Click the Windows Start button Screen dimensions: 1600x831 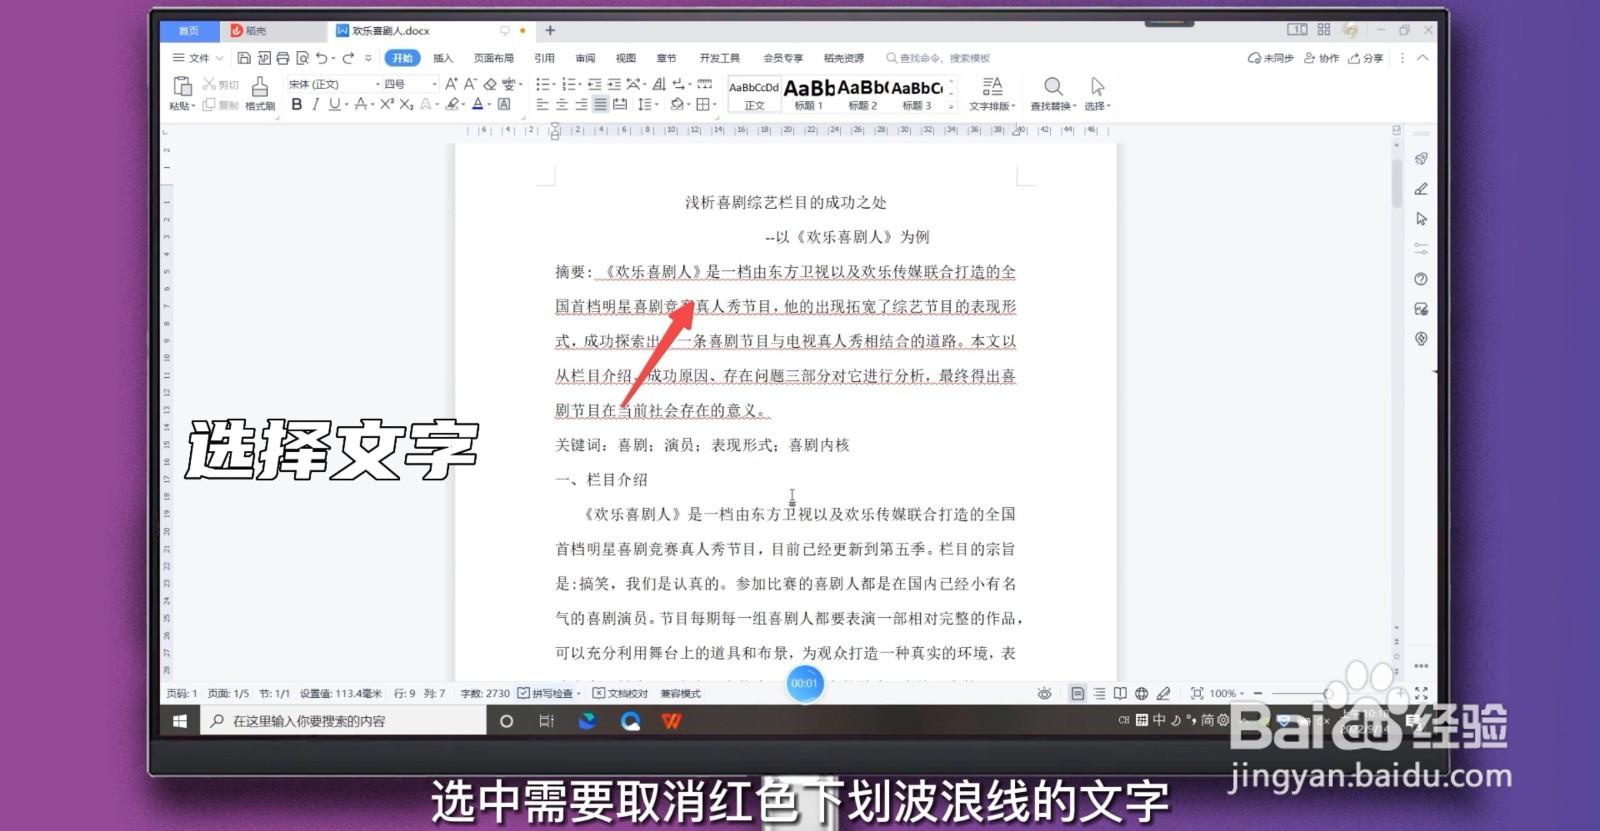tap(180, 721)
